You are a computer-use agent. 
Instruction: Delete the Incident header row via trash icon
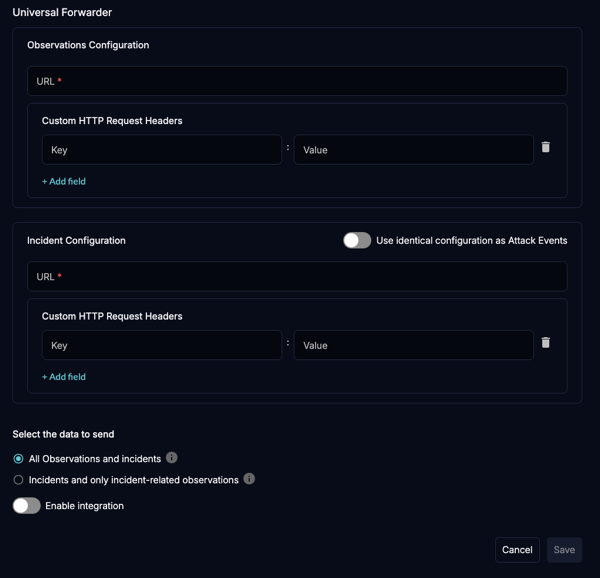(x=546, y=343)
